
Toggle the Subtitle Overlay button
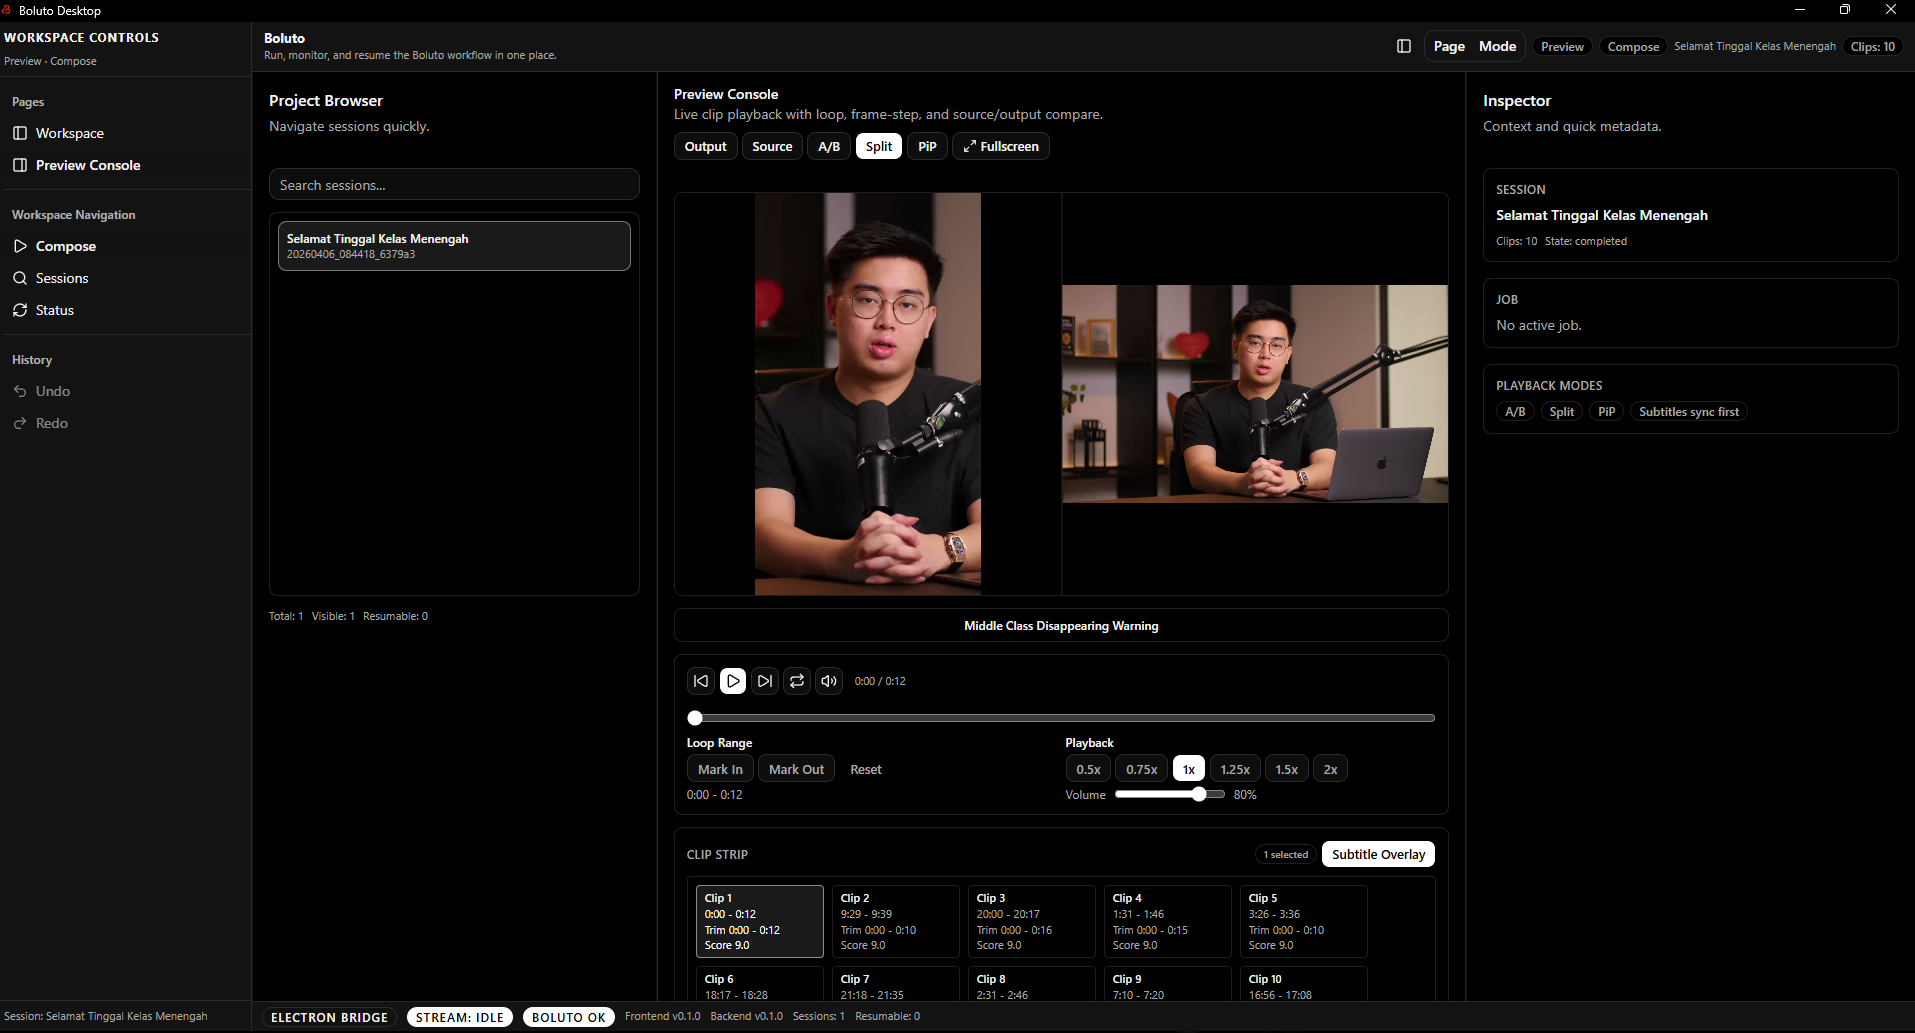[x=1378, y=854]
